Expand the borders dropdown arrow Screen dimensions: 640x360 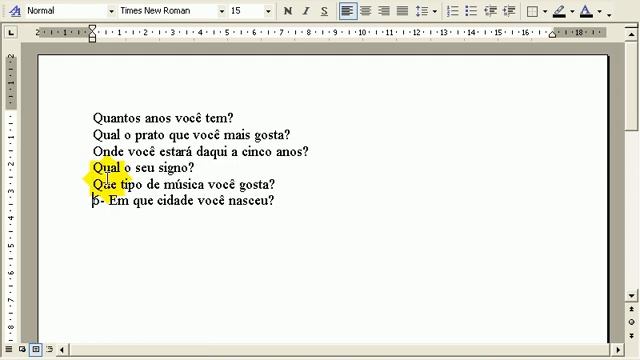coord(545,11)
